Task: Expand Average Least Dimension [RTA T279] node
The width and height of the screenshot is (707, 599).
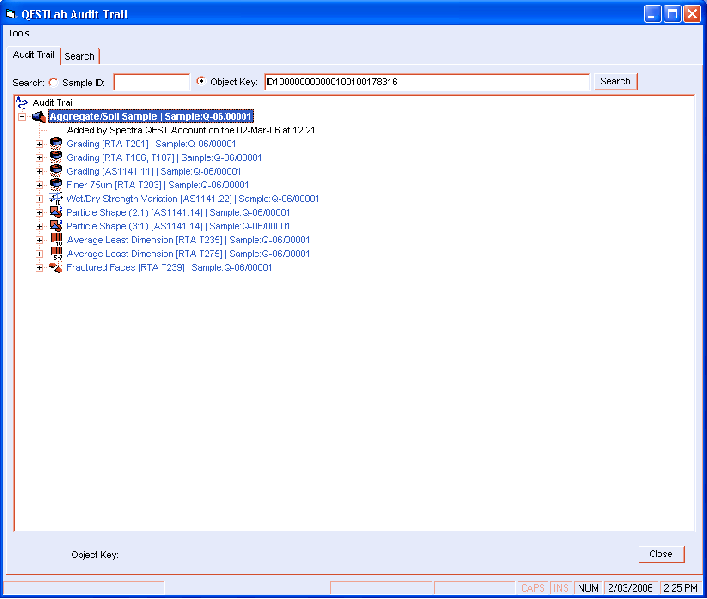Action: pyautogui.click(x=40, y=254)
